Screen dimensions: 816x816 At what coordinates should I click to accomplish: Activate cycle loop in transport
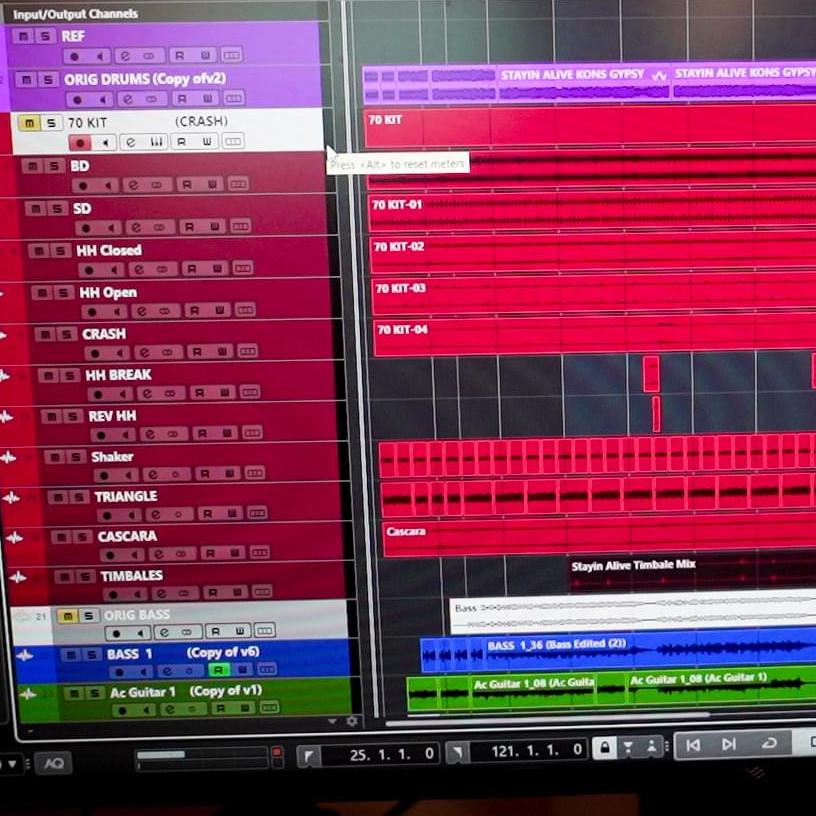click(x=769, y=743)
